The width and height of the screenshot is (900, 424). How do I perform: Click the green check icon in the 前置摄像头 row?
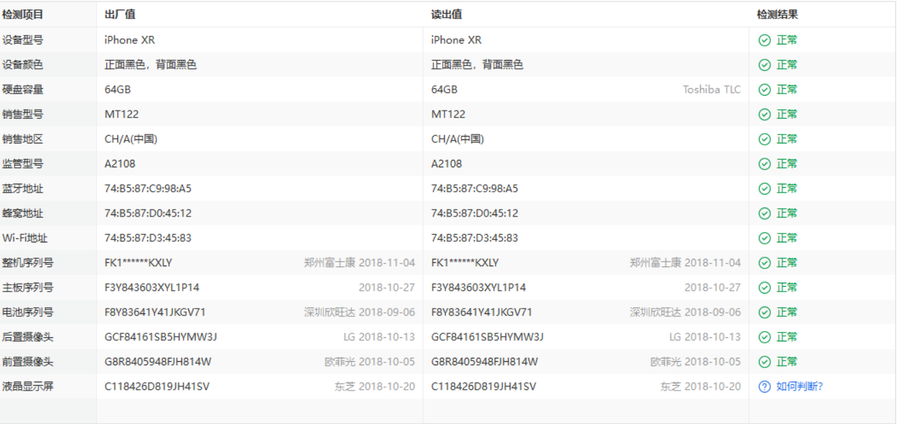pyautogui.click(x=764, y=361)
